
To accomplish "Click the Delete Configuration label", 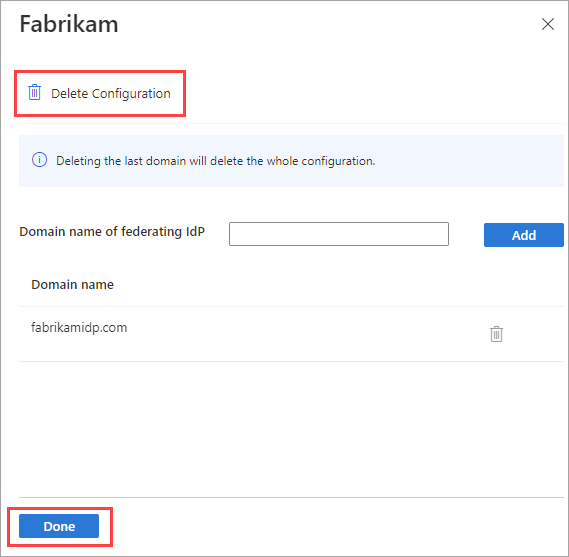I will (x=111, y=94).
